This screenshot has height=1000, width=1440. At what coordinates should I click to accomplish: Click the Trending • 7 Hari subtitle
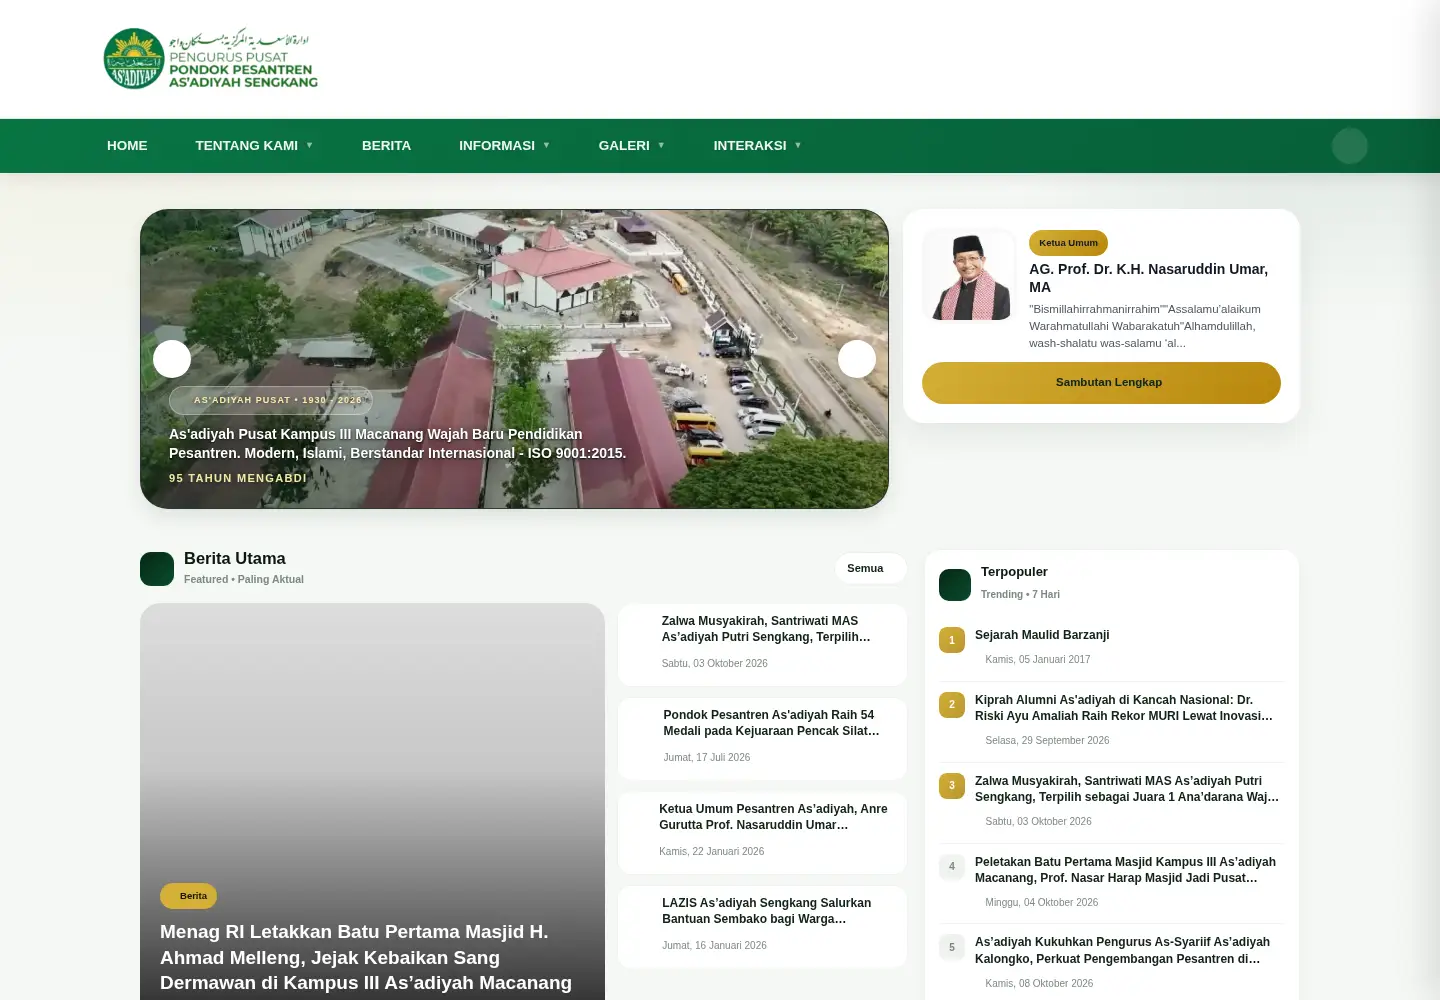(x=1020, y=594)
